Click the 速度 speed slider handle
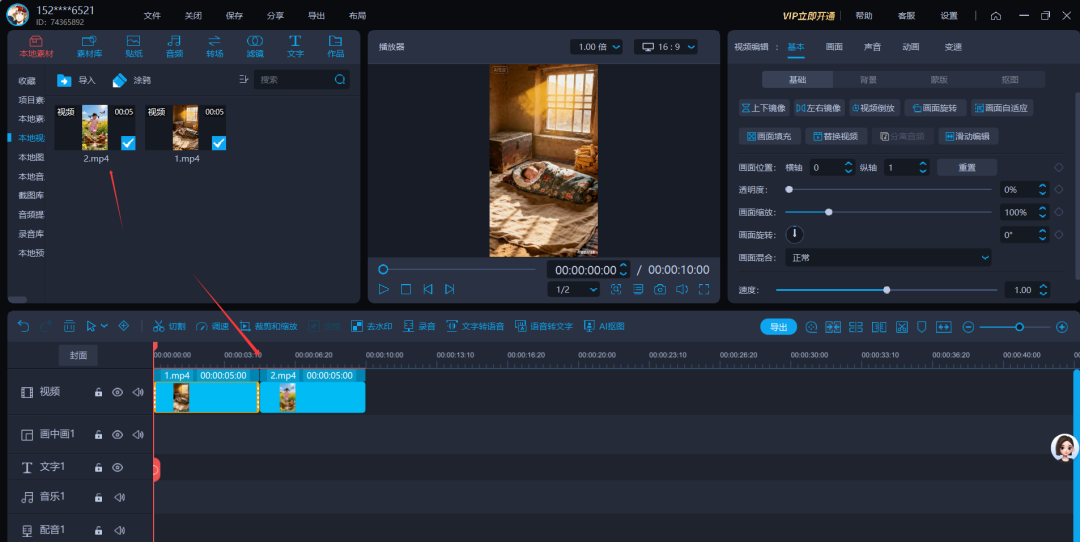The width and height of the screenshot is (1080, 542). (886, 290)
